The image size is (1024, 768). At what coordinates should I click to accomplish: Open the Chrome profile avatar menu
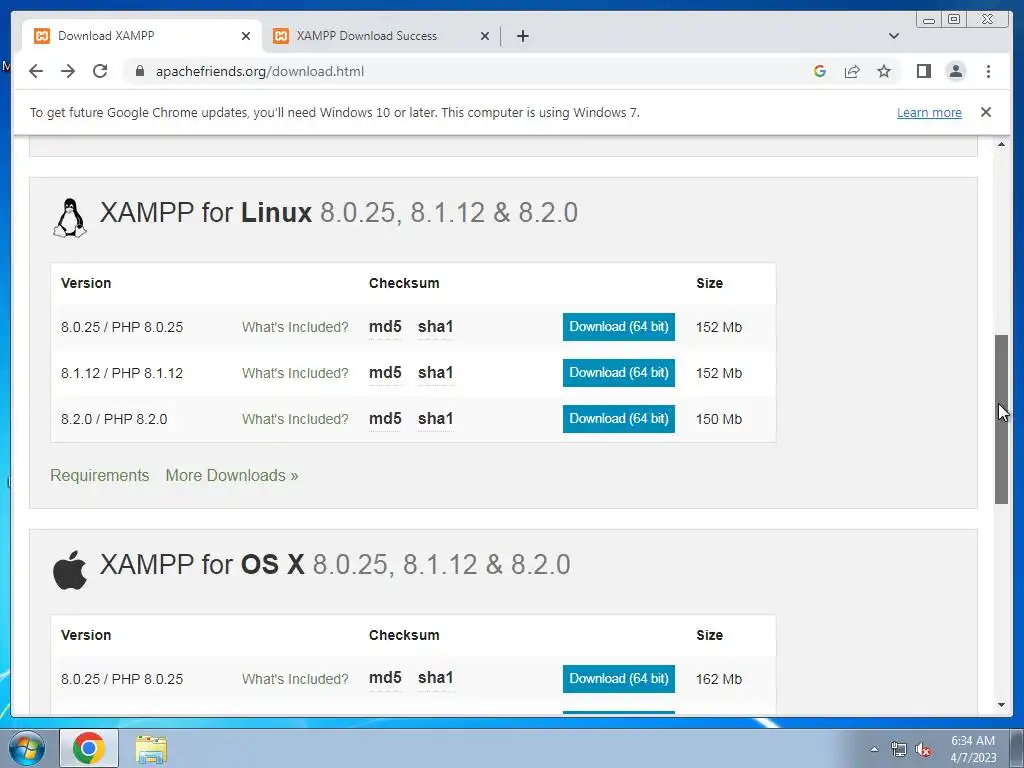[x=955, y=71]
